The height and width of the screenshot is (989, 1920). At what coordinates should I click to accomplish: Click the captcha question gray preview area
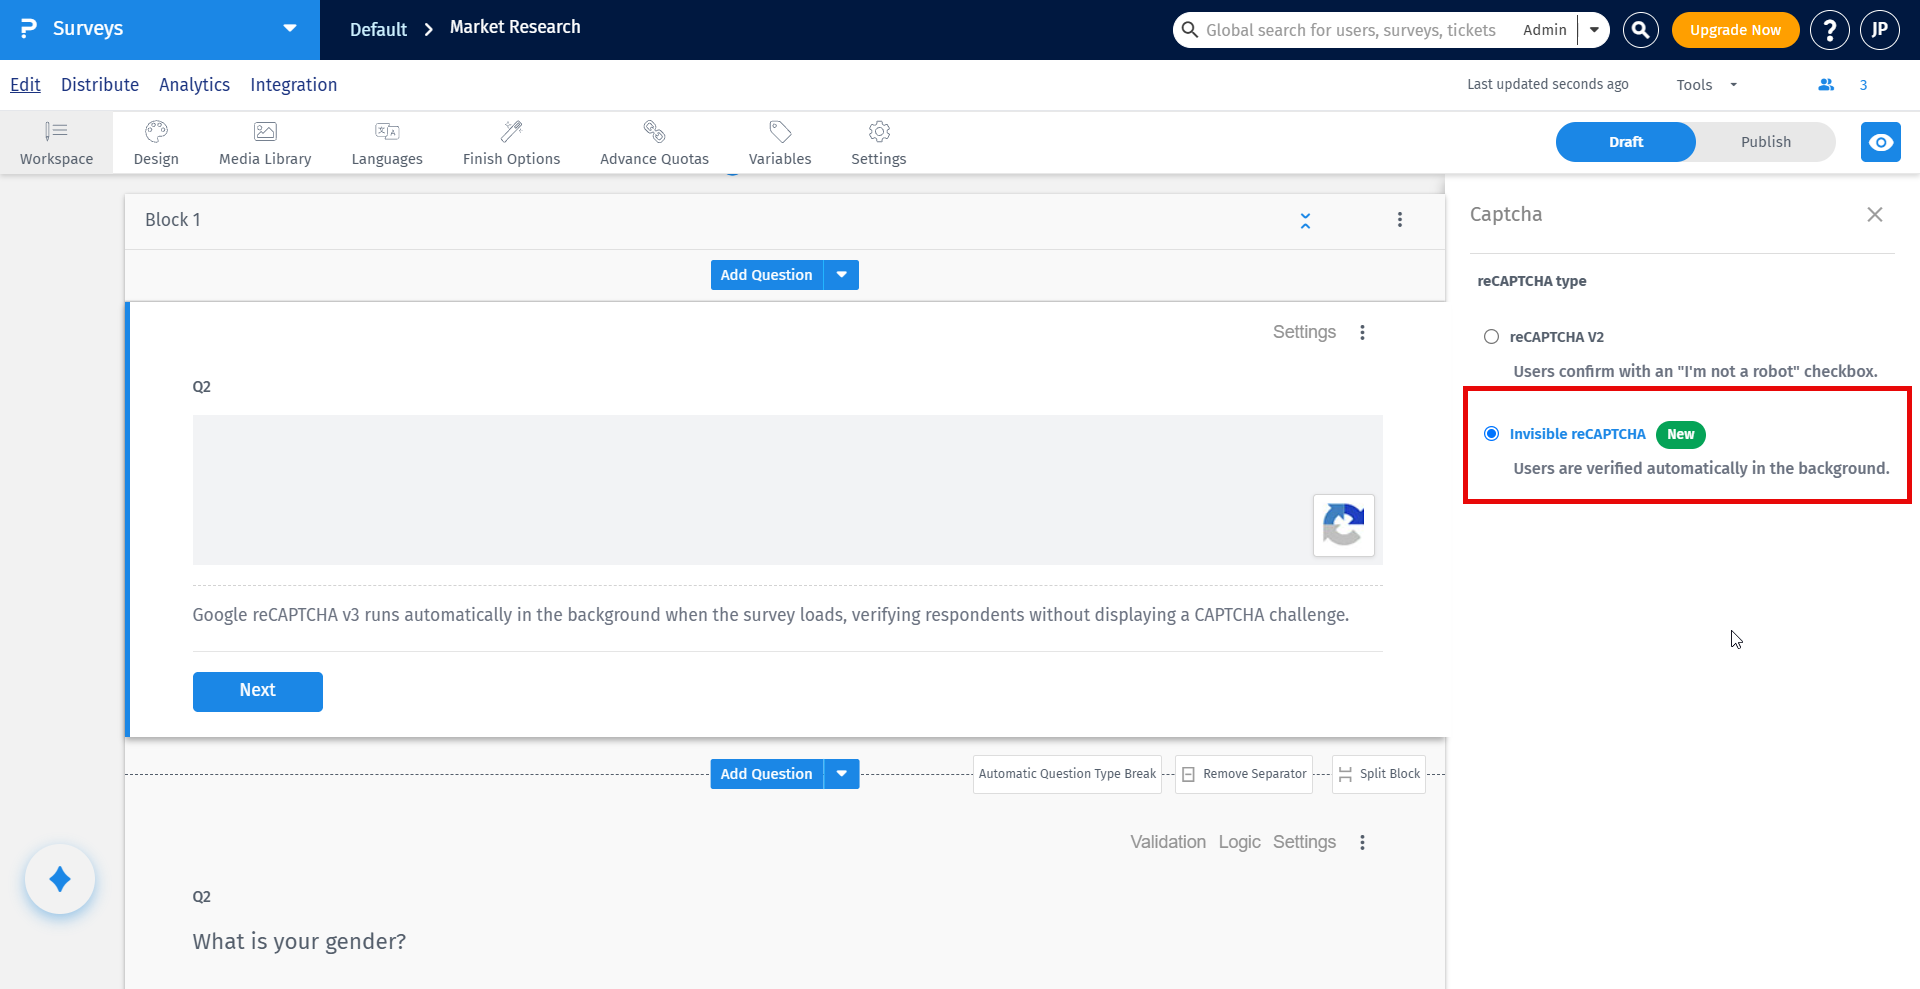(x=787, y=490)
